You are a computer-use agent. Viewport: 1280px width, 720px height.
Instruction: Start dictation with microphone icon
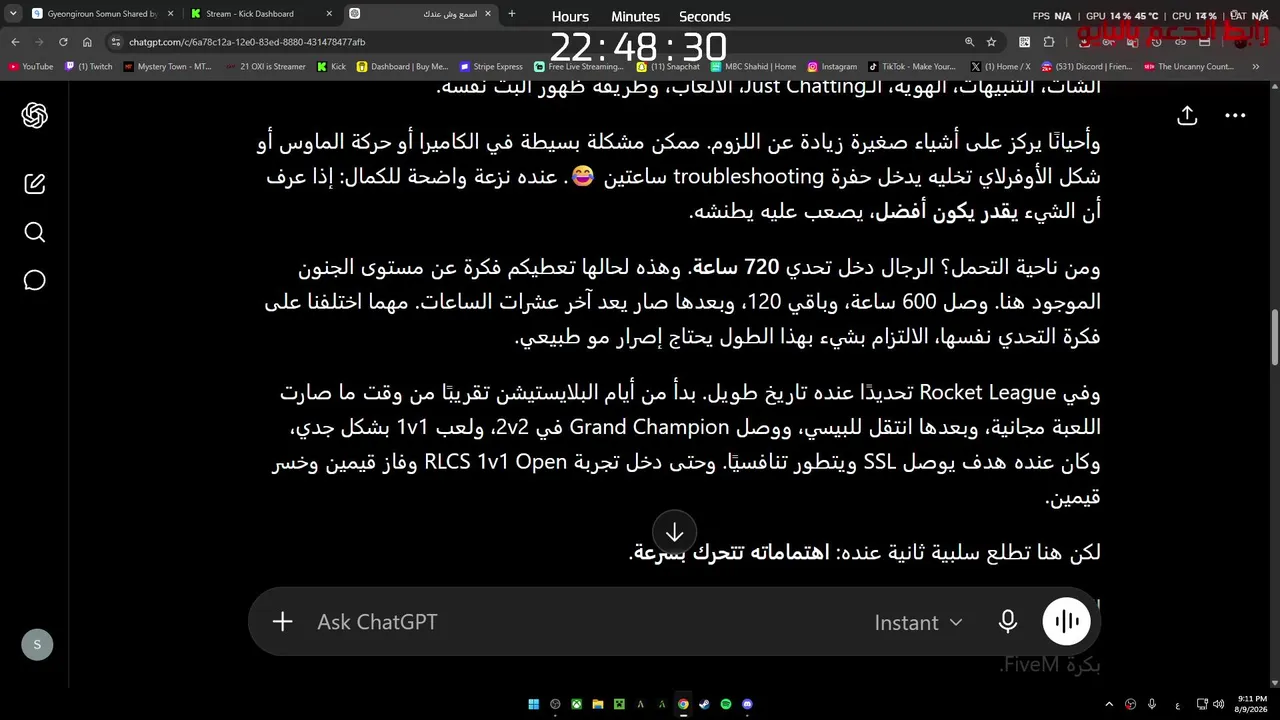click(x=1008, y=622)
